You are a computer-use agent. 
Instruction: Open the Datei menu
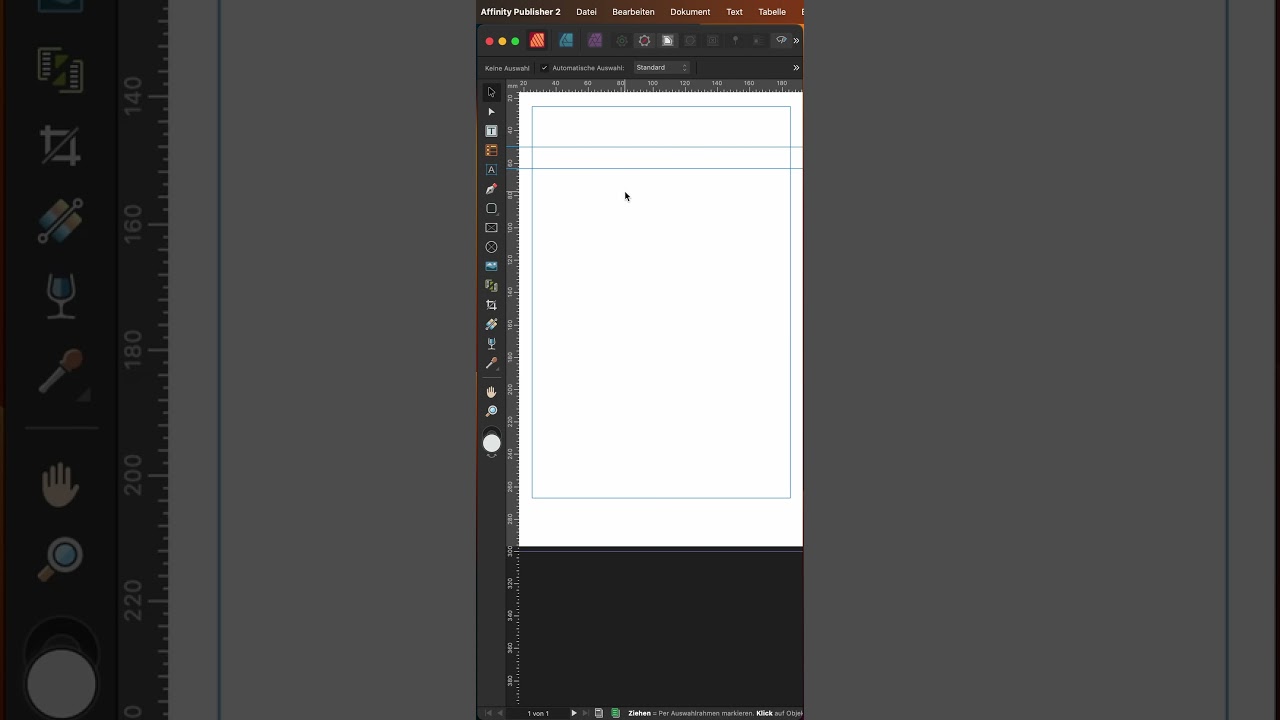tap(586, 12)
